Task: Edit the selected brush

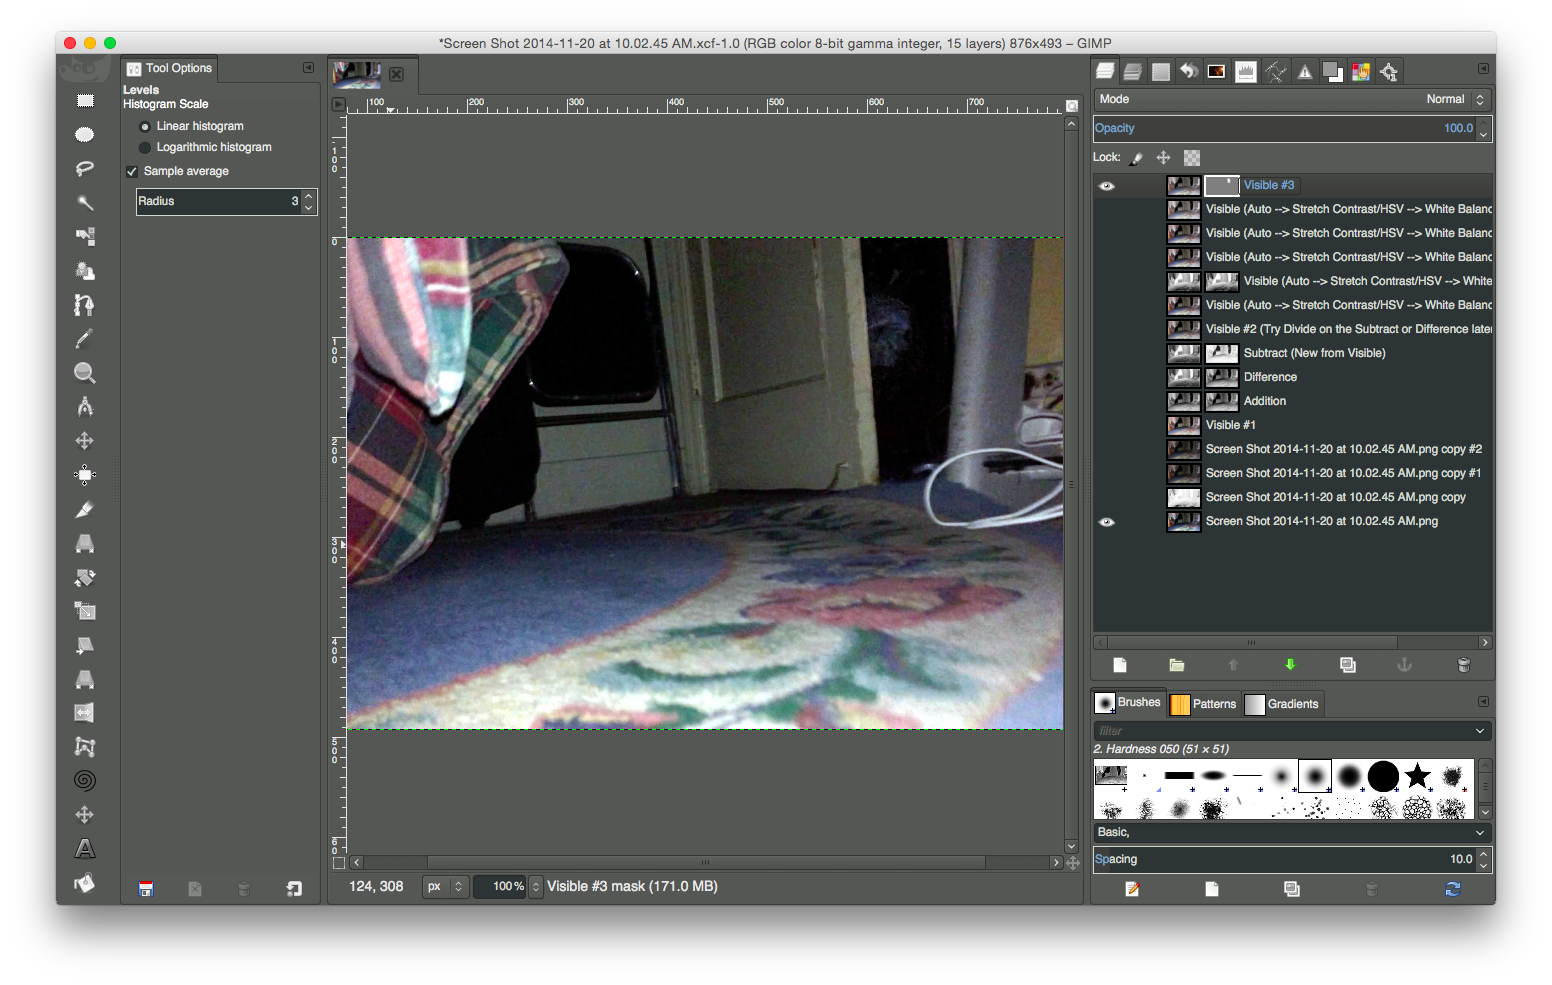Action: 1132,889
